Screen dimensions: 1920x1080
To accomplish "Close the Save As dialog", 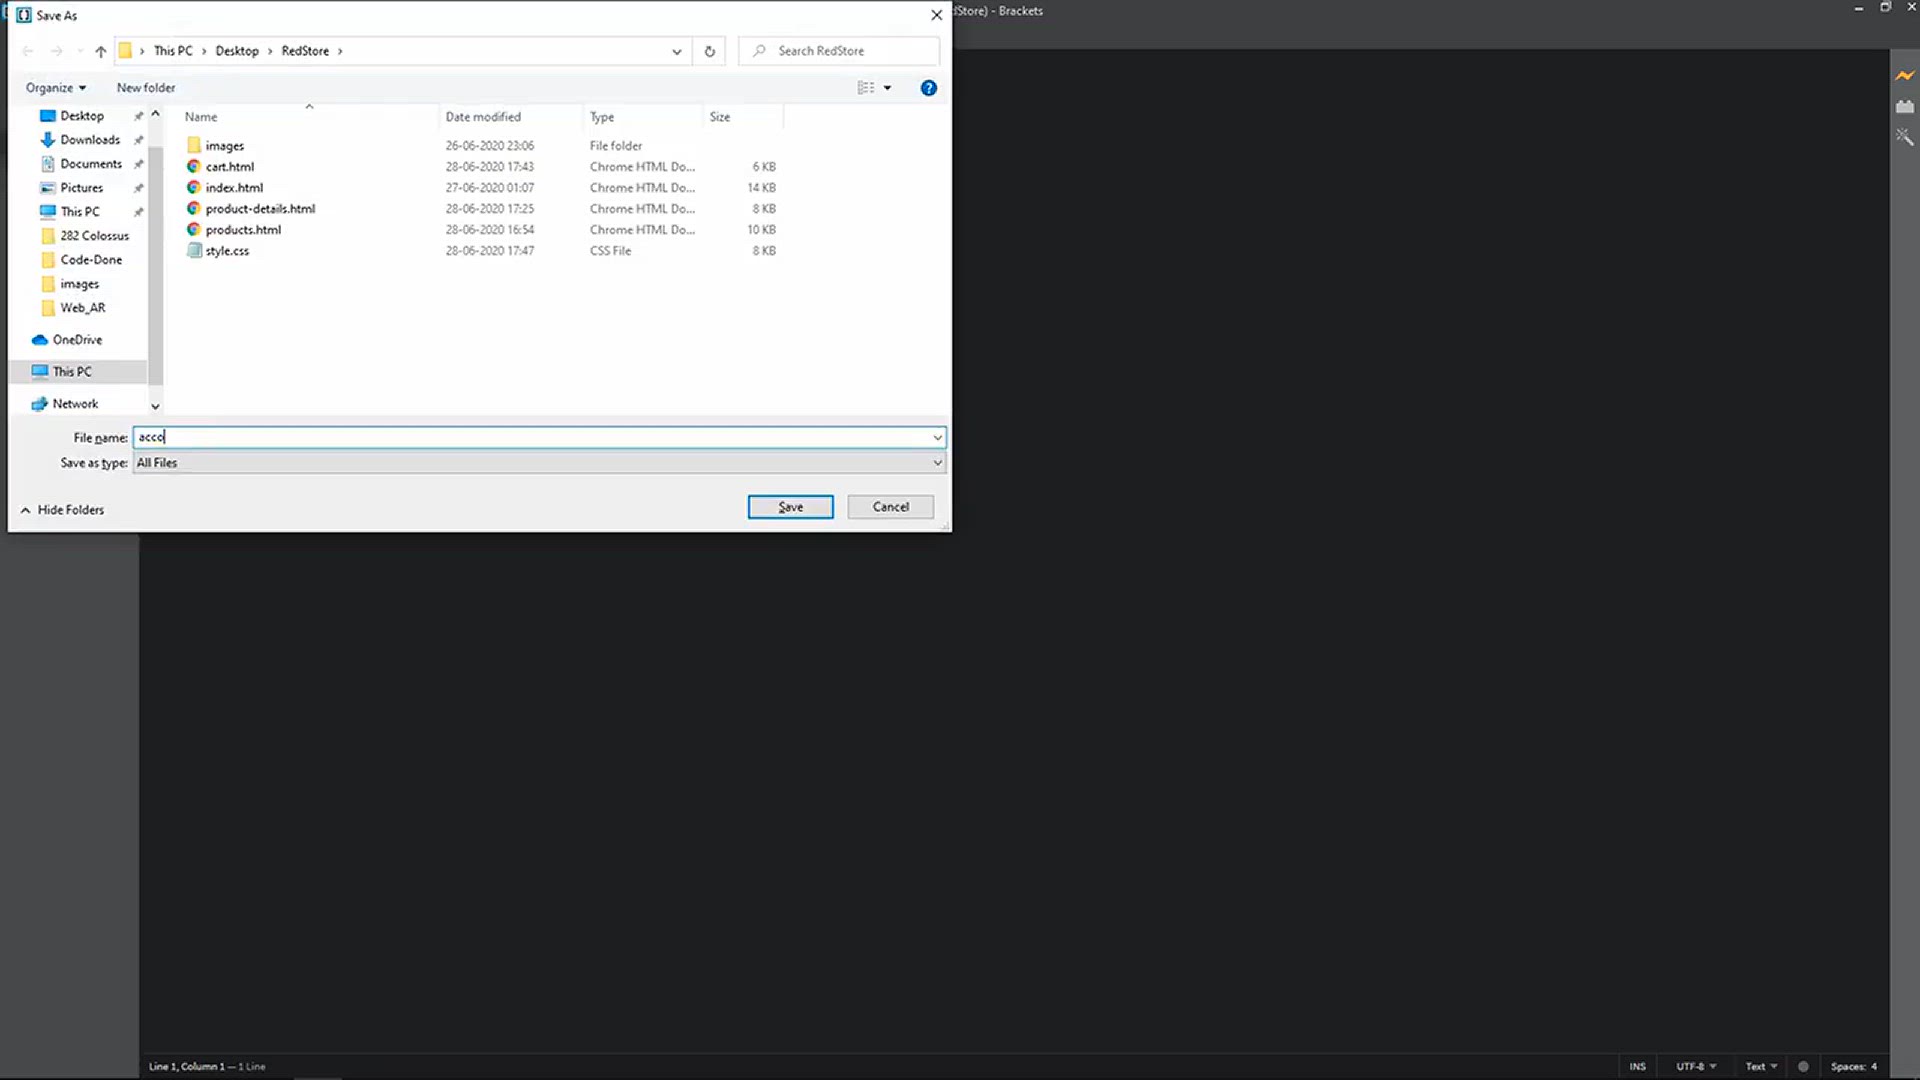I will tap(936, 15).
